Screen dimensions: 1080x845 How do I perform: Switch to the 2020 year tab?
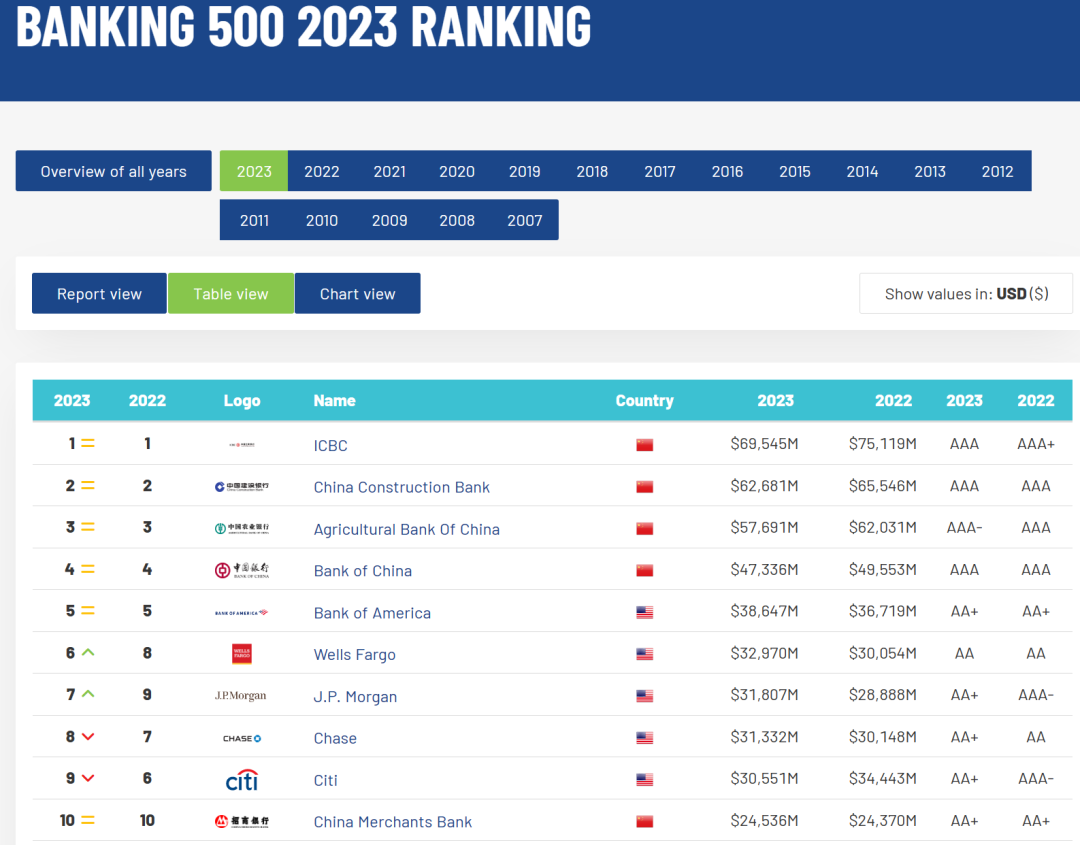[457, 171]
